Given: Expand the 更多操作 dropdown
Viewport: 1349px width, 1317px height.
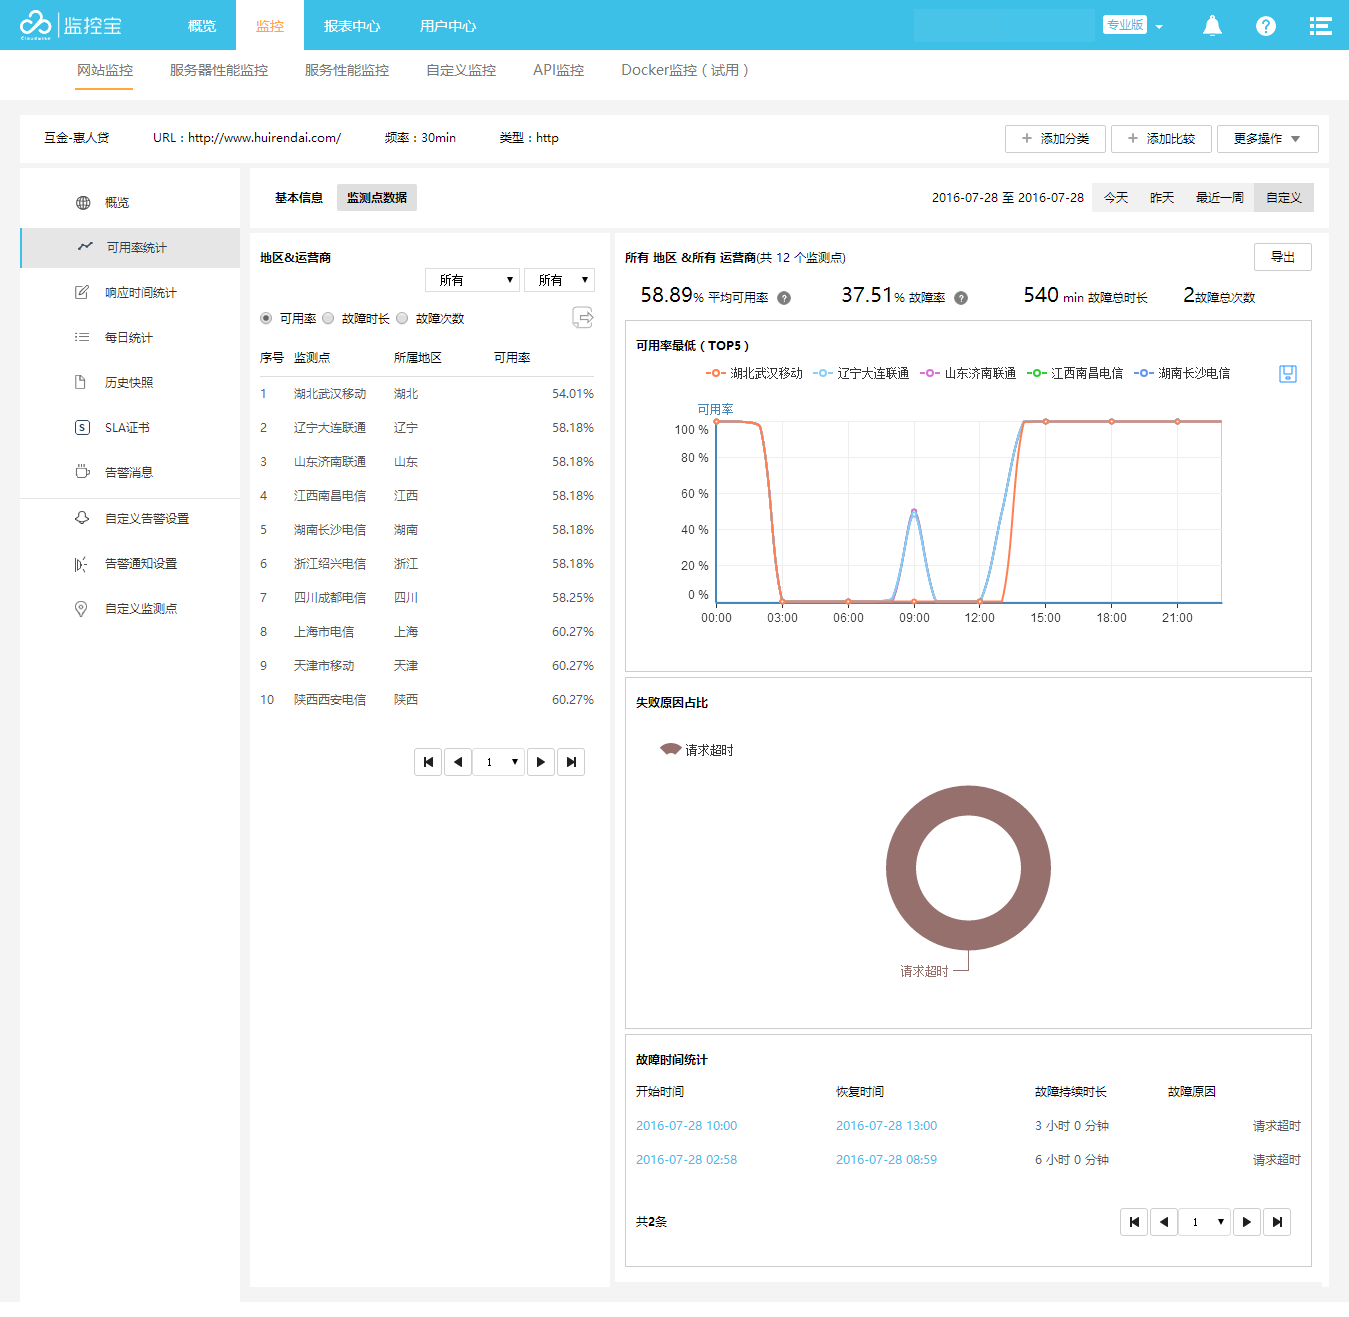Looking at the screenshot, I should point(1267,139).
